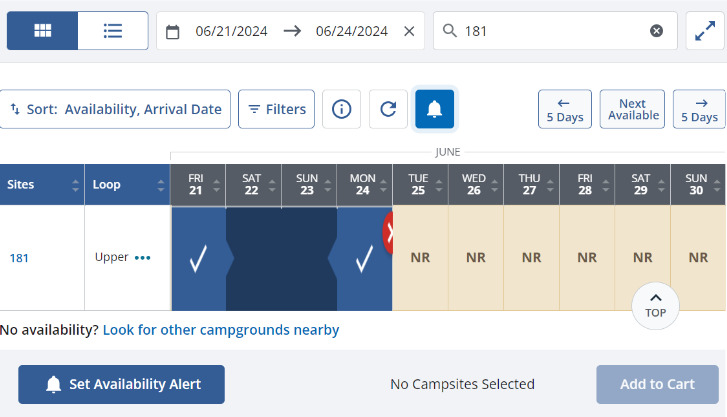Show the information legend icon
Image resolution: width=727 pixels, height=417 pixels.
(341, 109)
